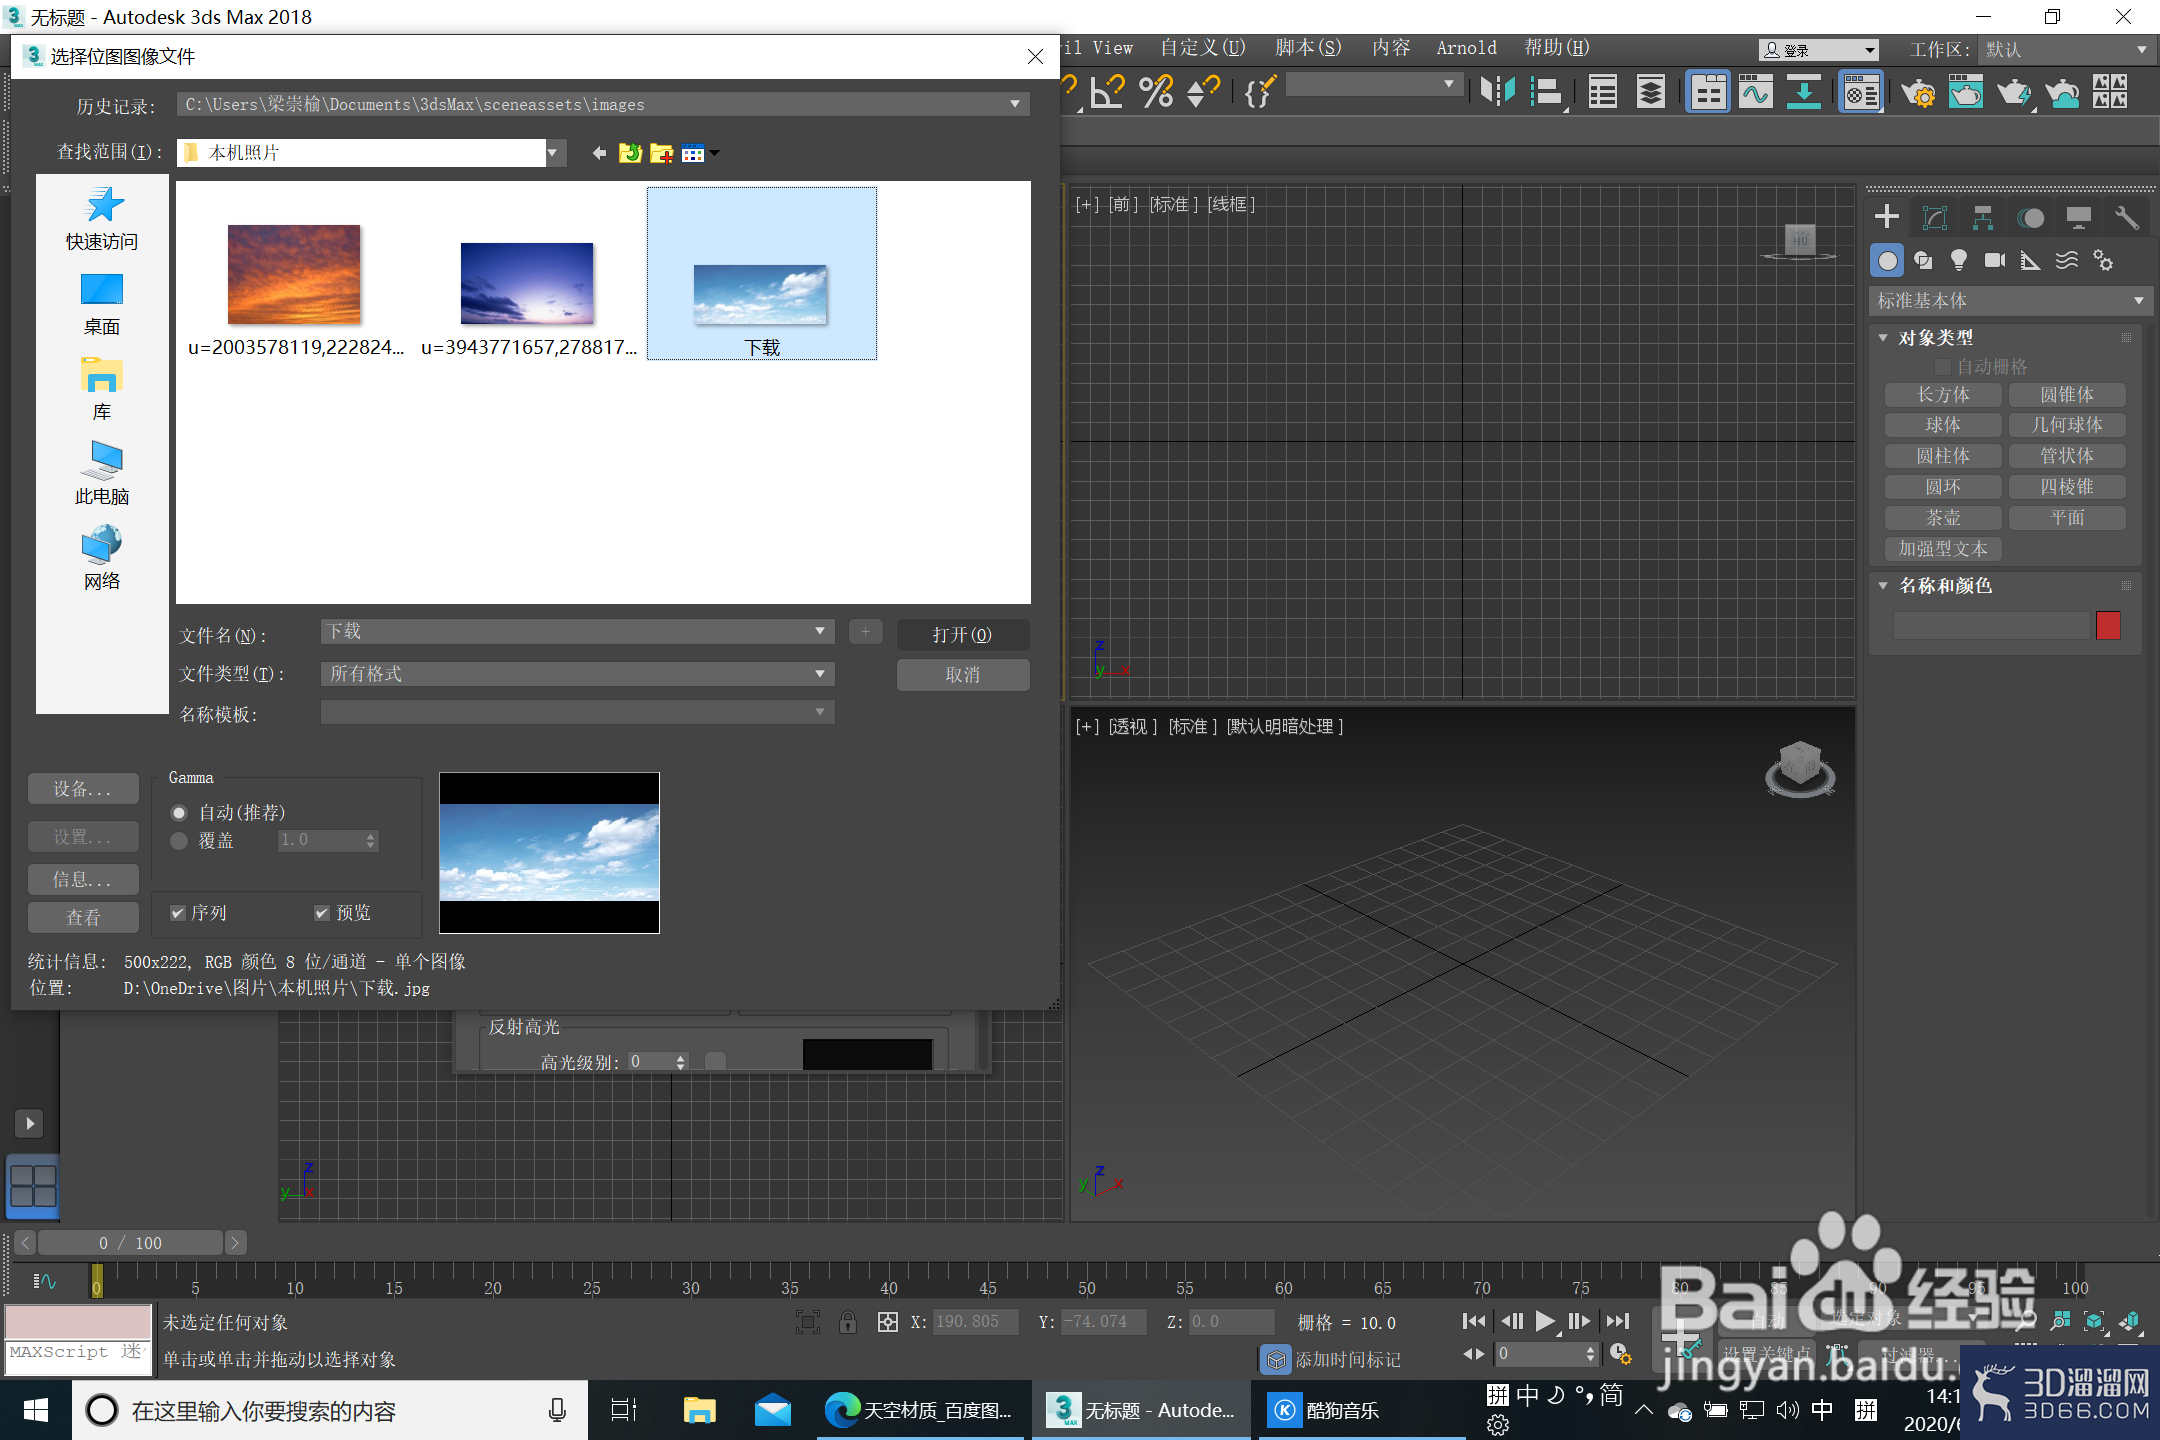Screen dimensions: 2160x1440
Task: Click the Devices button
Action: pos(83,789)
